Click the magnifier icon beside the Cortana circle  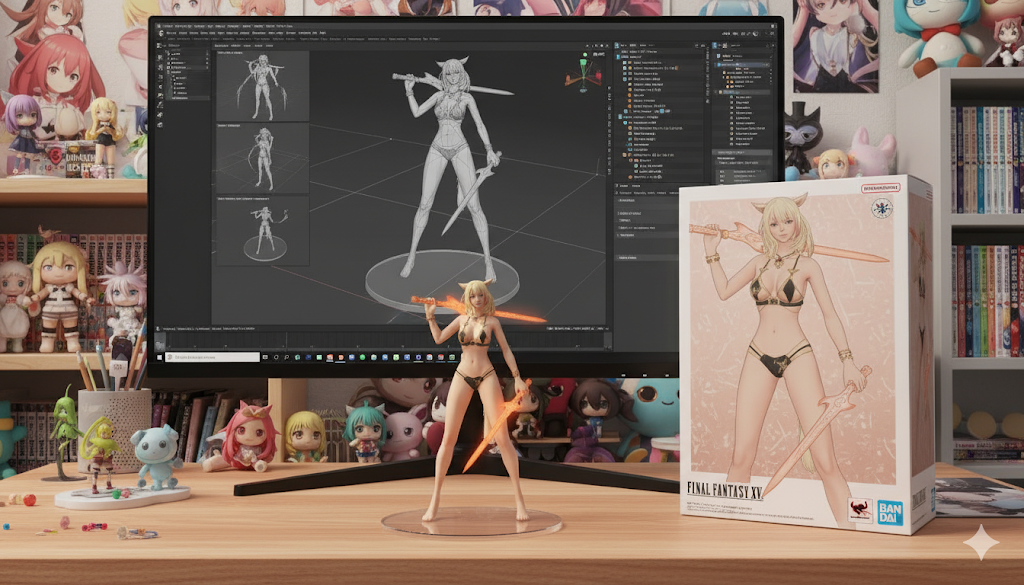287,357
